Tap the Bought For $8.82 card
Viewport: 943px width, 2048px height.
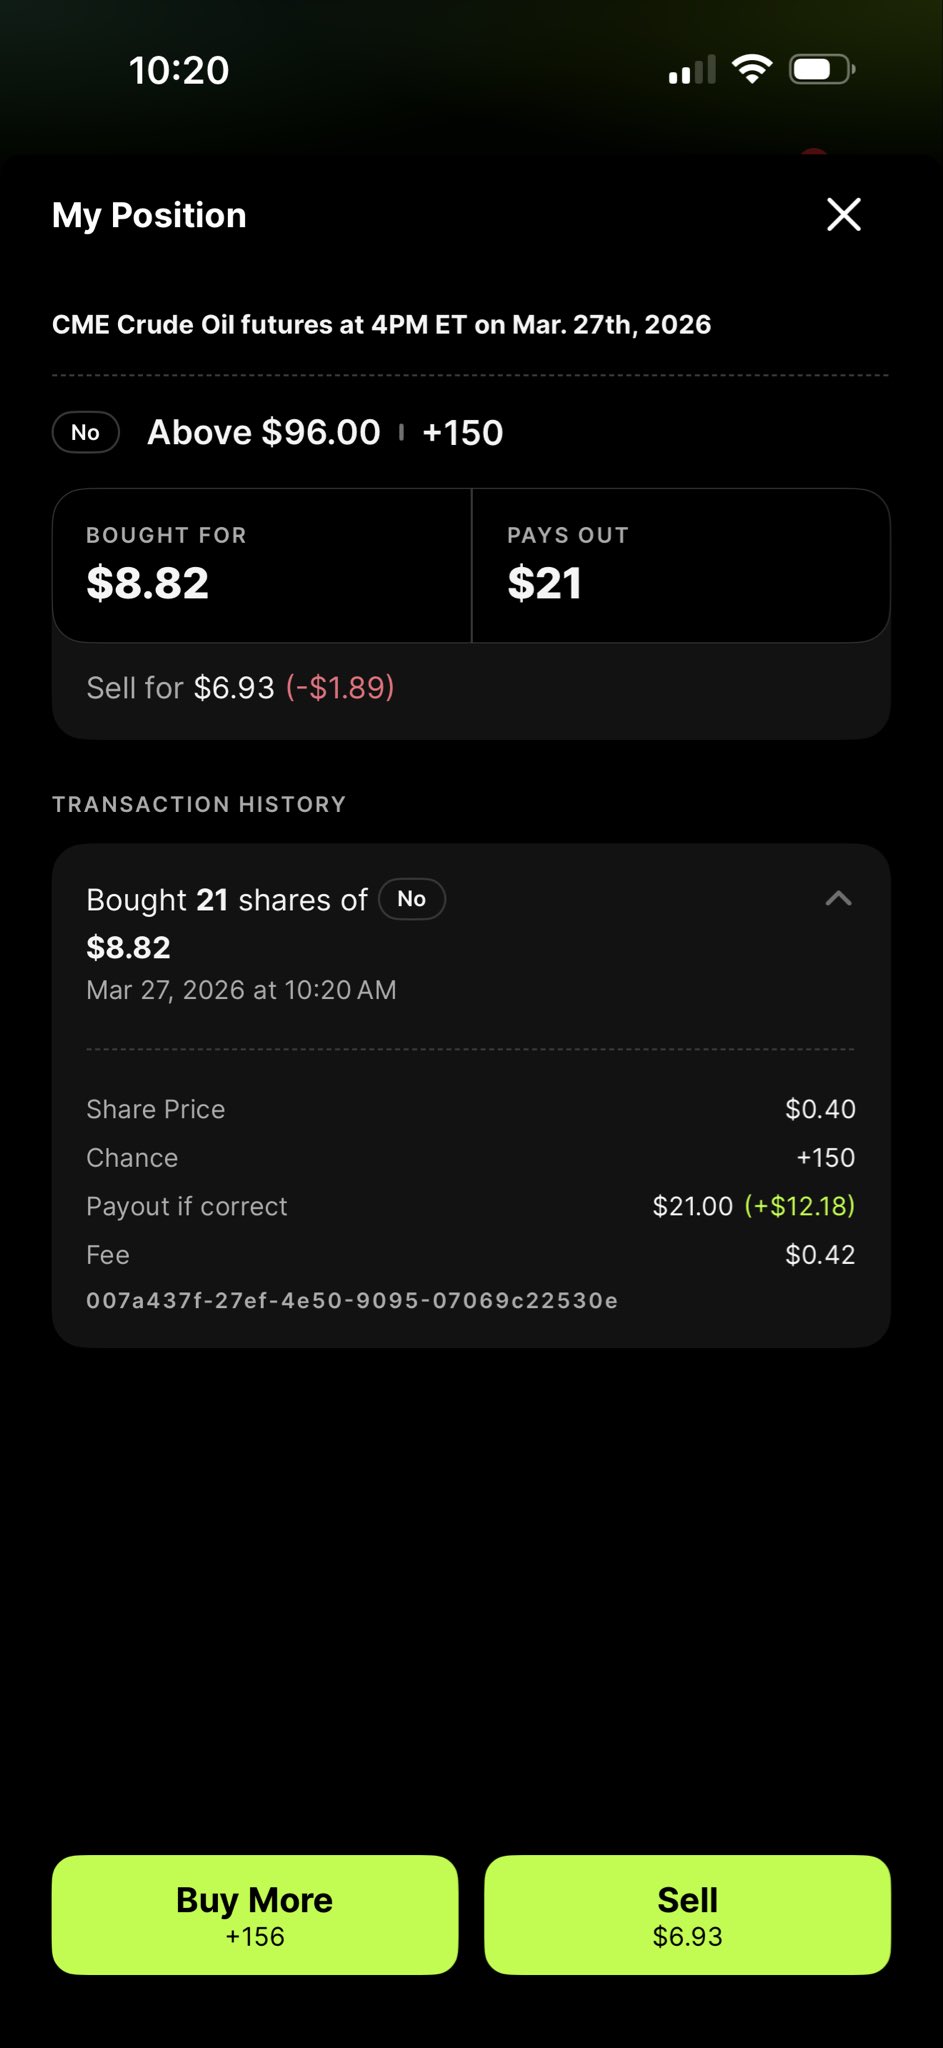coord(262,565)
